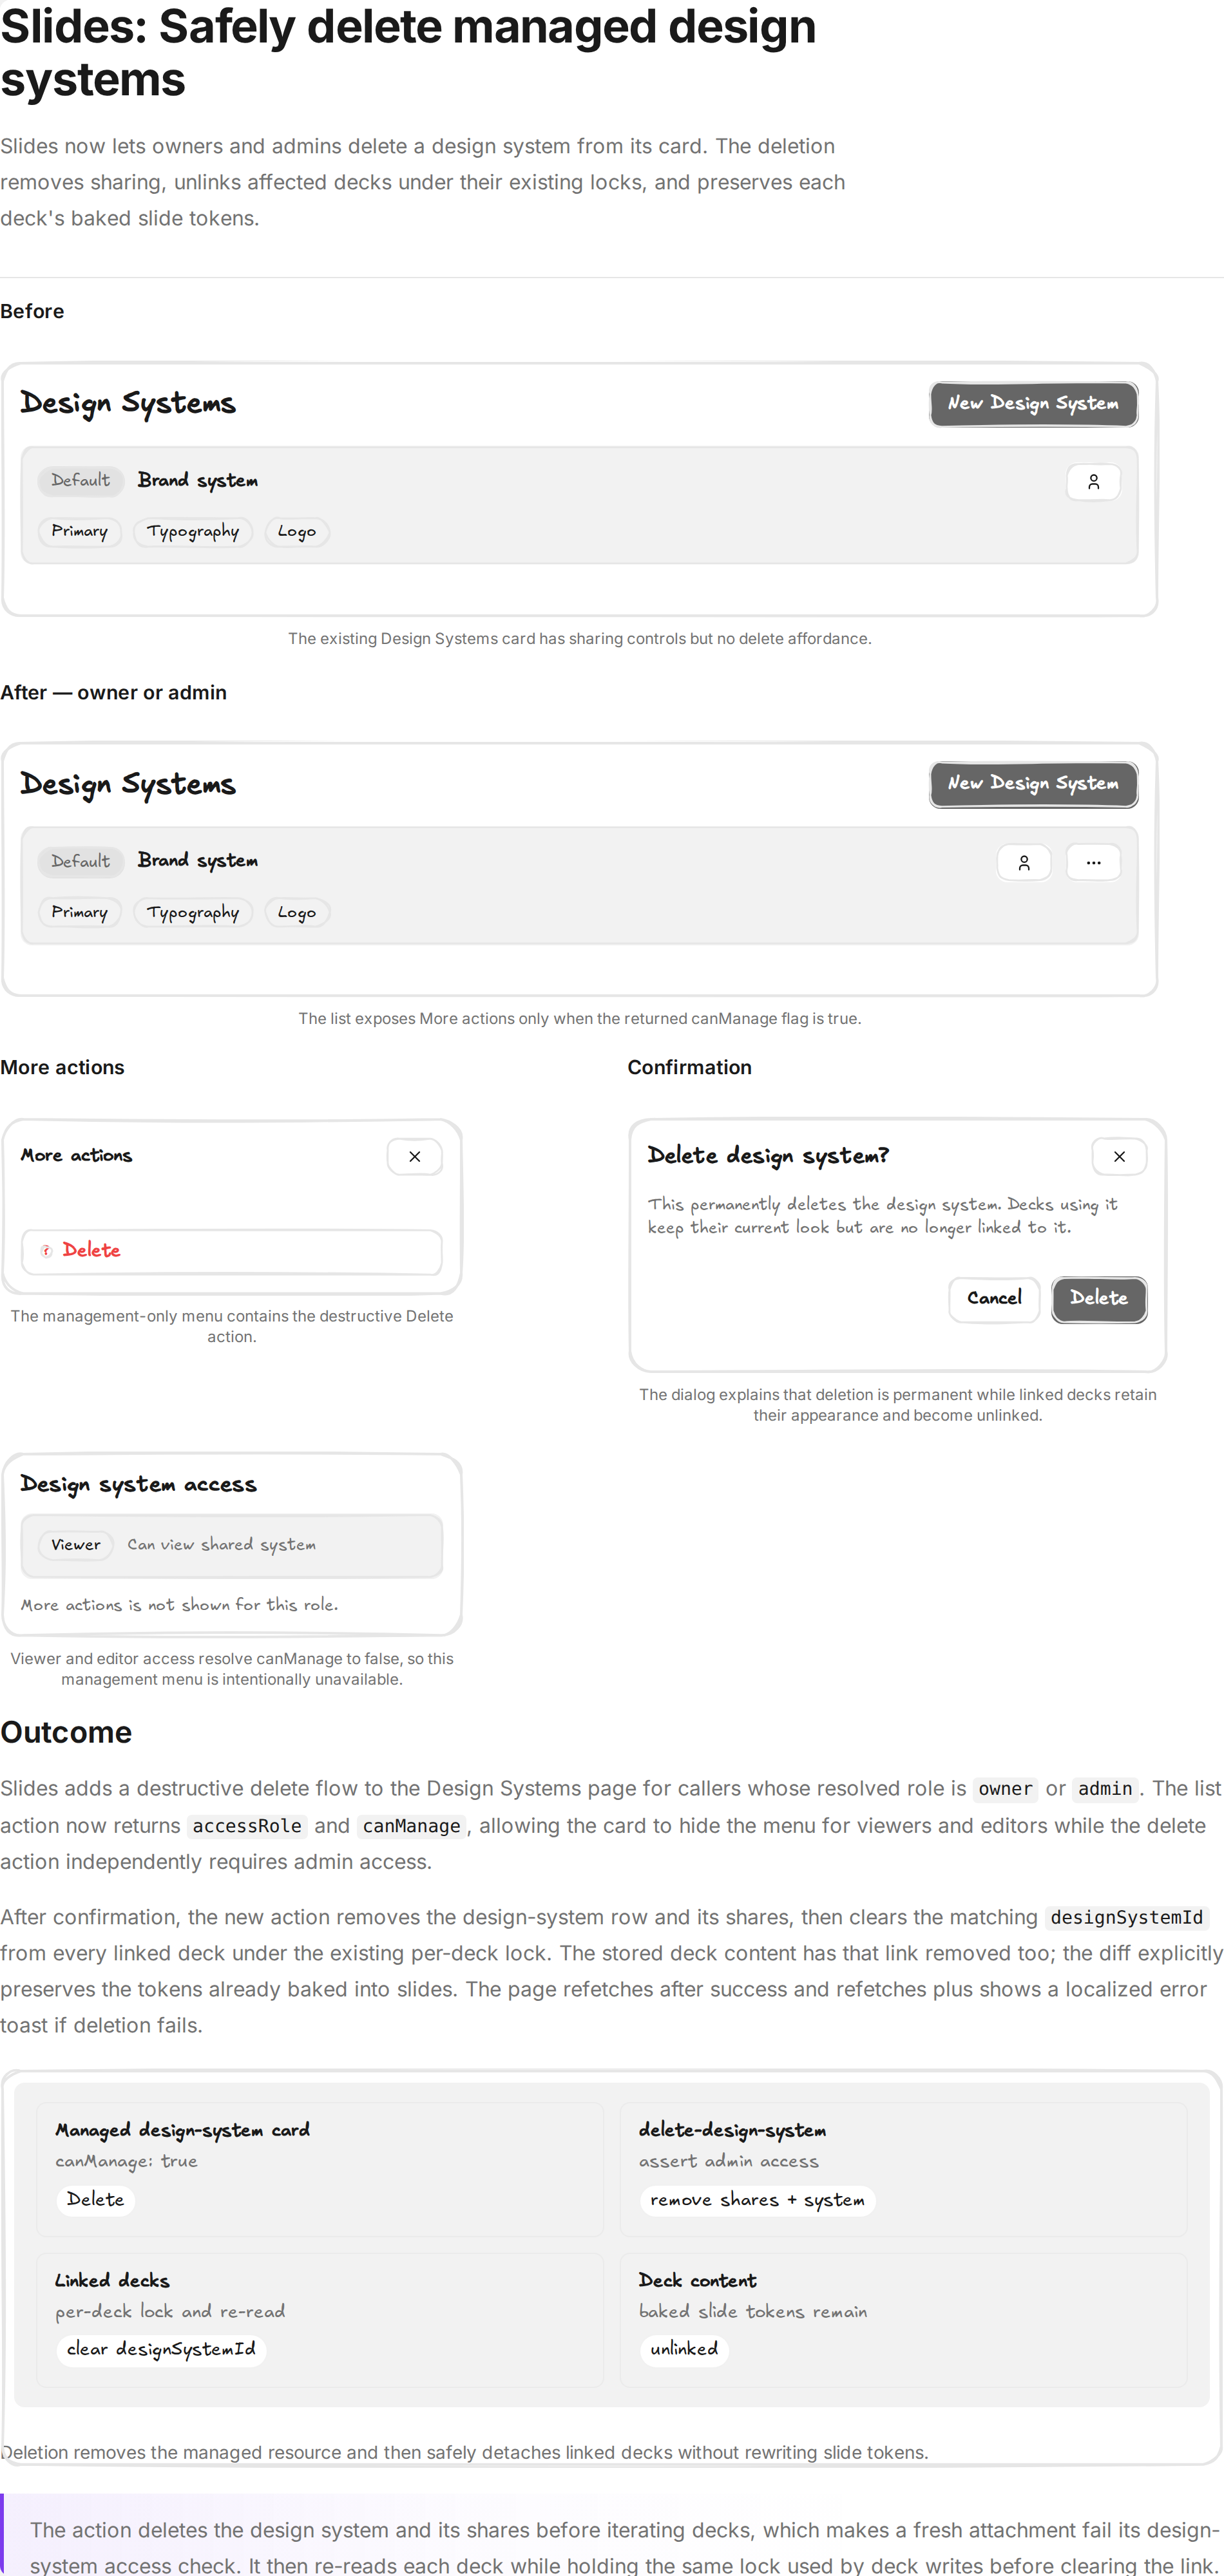Open the More actions ellipsis on the After card
This screenshot has height=2576, width=1224.
[1093, 862]
